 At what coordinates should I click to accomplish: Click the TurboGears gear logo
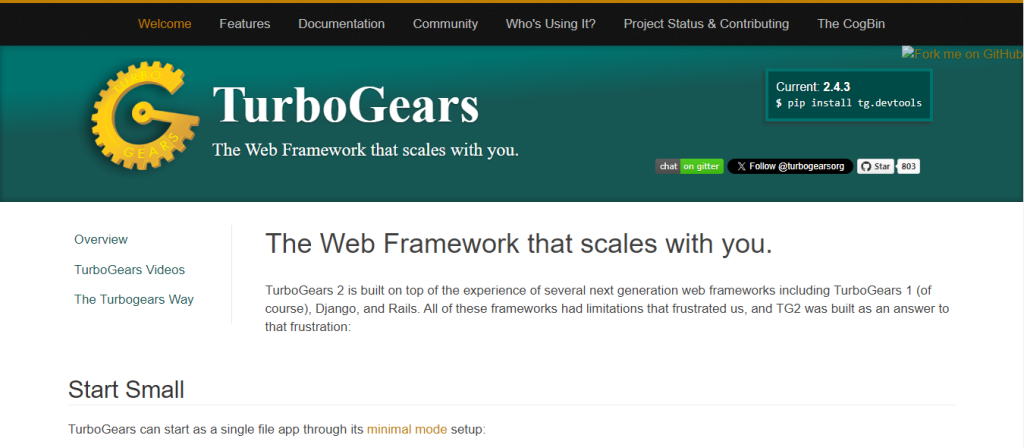(x=140, y=118)
